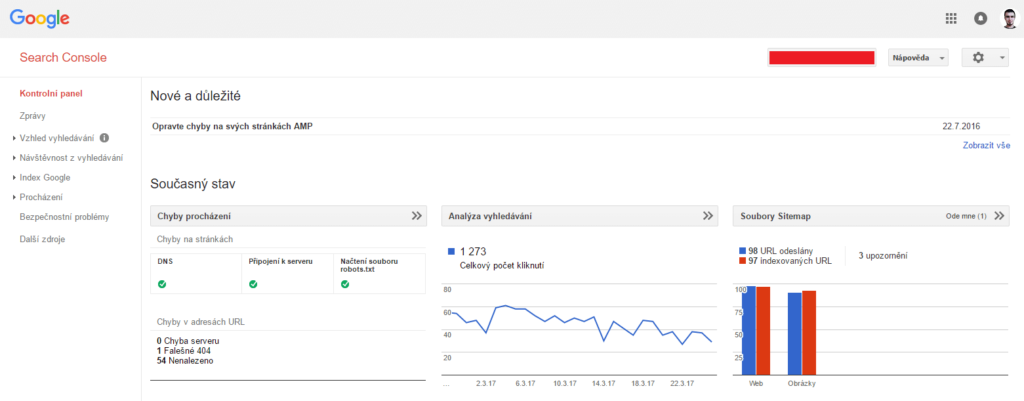Select Kontrolní panel in sidebar
The height and width of the screenshot is (401, 1024).
point(51,93)
